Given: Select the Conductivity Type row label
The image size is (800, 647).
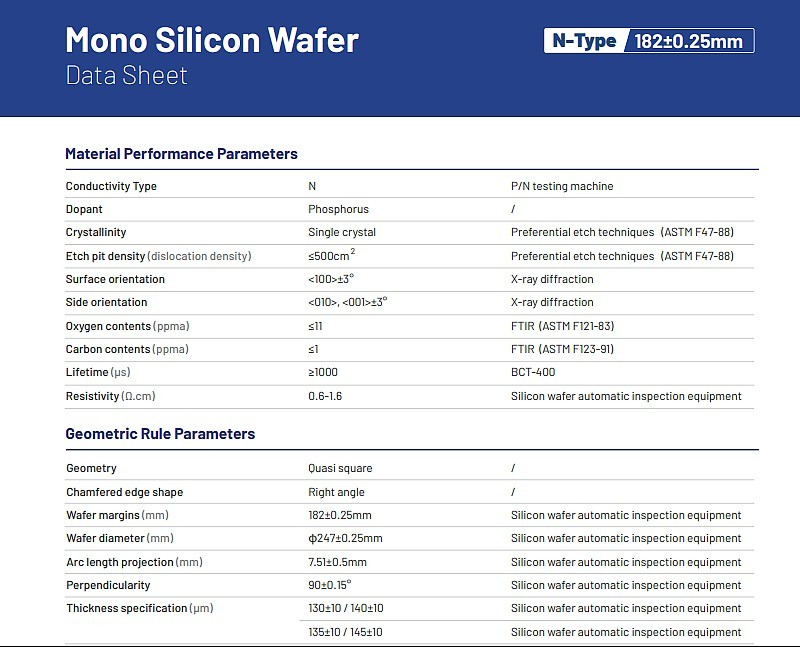Looking at the screenshot, I should (111, 186).
